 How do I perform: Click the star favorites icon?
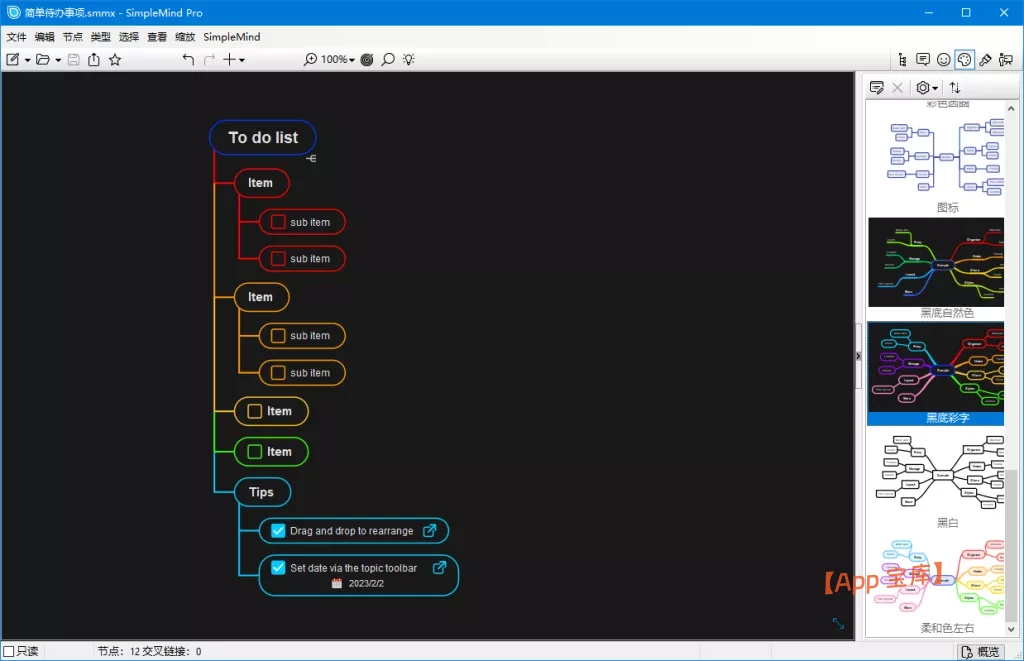point(115,60)
